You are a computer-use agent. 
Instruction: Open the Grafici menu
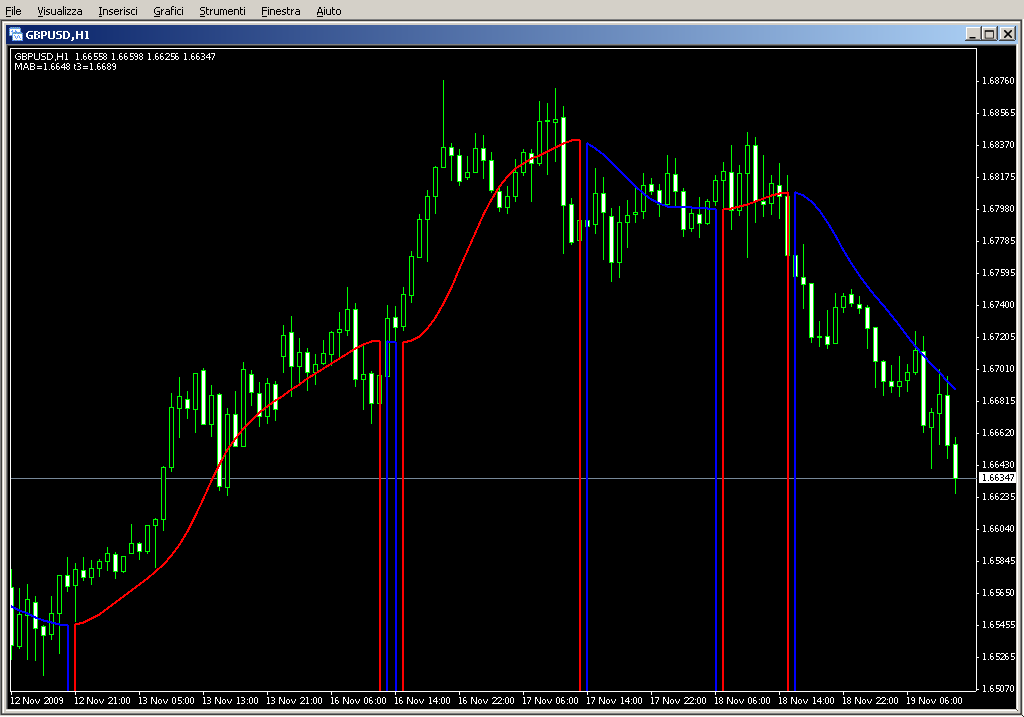[168, 11]
